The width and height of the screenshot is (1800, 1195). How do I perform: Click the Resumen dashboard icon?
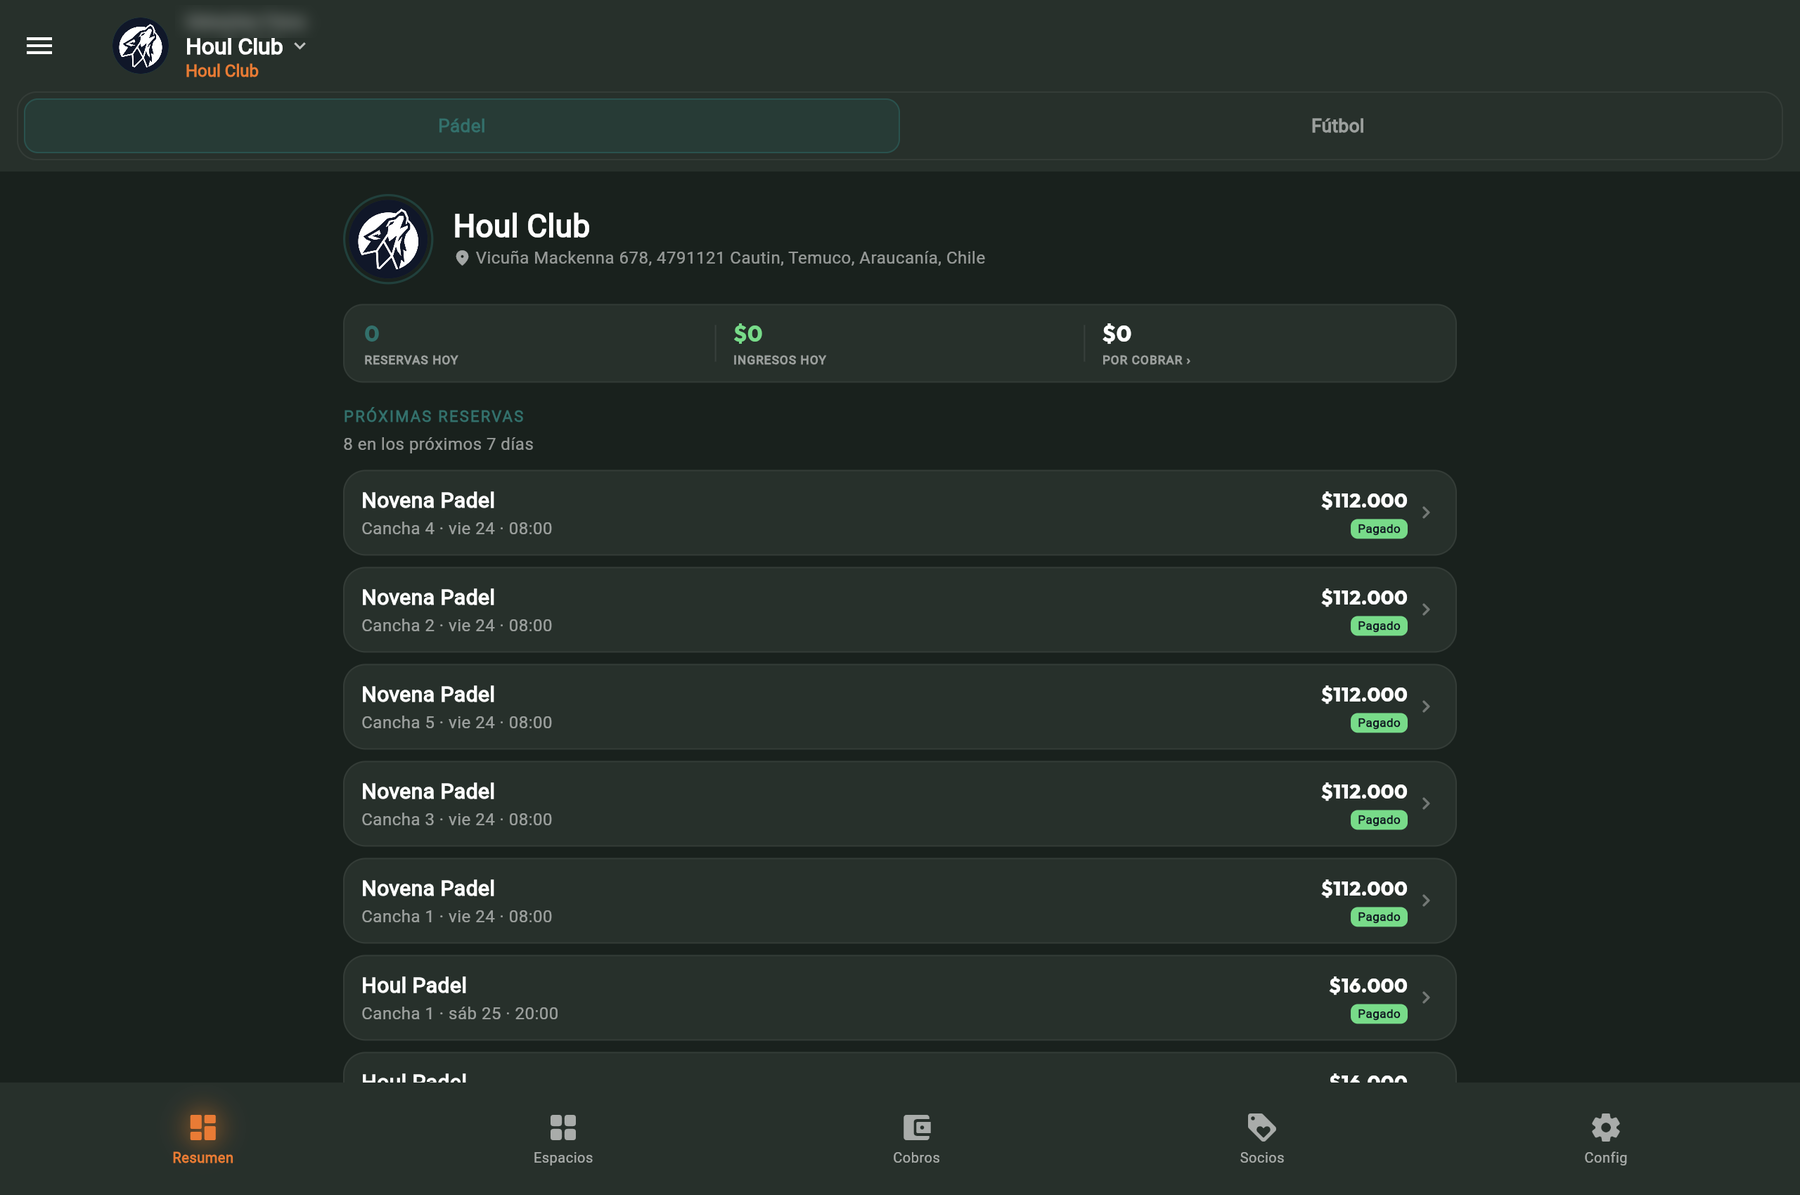[203, 1128]
